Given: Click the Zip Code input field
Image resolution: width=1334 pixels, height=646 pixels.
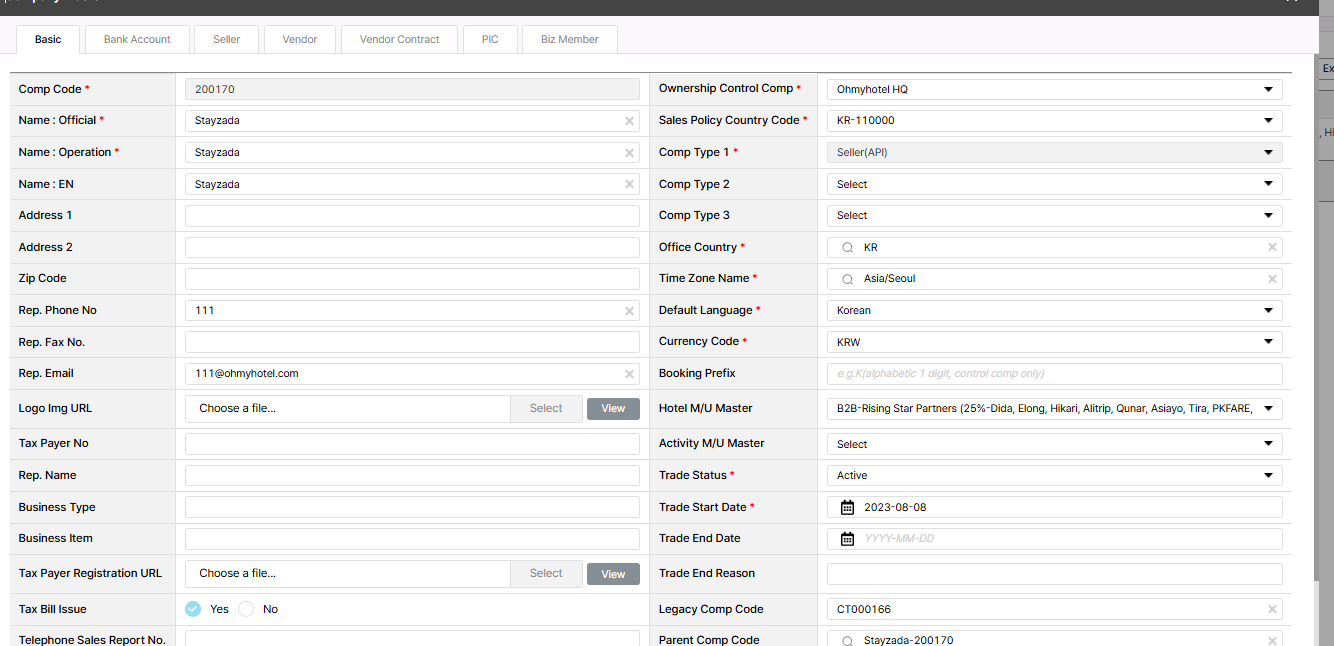Looking at the screenshot, I should tap(412, 278).
